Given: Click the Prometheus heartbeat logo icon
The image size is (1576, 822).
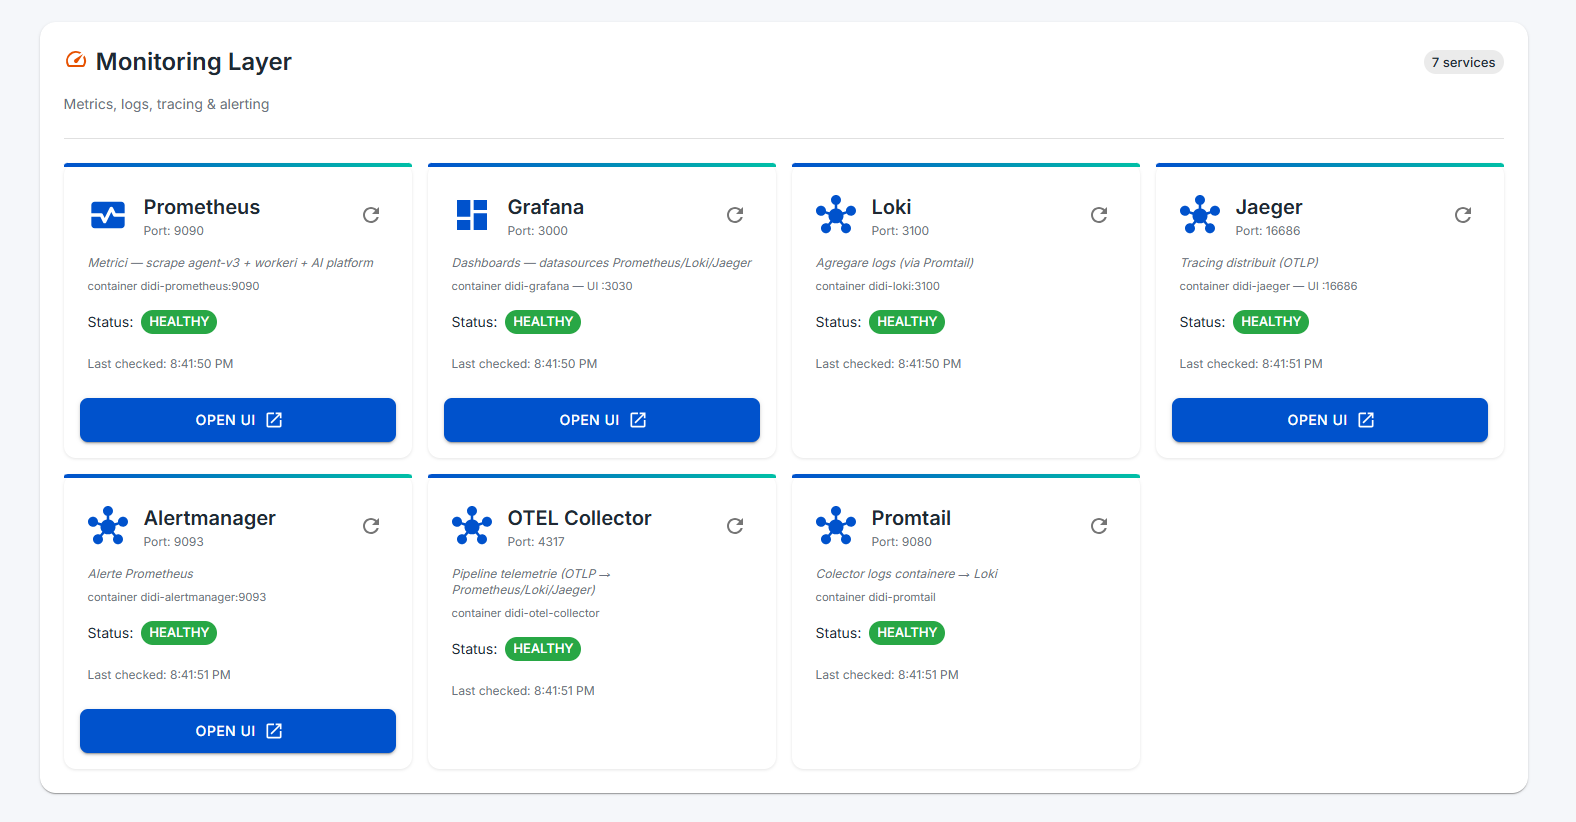Looking at the screenshot, I should [108, 215].
